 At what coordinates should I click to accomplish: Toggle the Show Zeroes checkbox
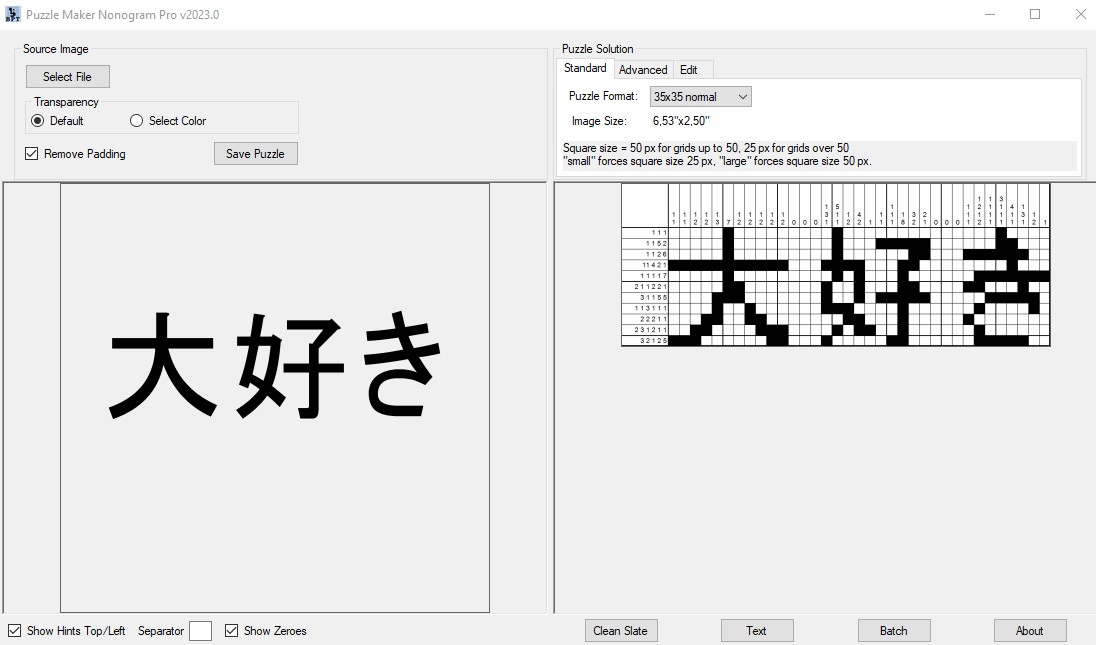[231, 630]
